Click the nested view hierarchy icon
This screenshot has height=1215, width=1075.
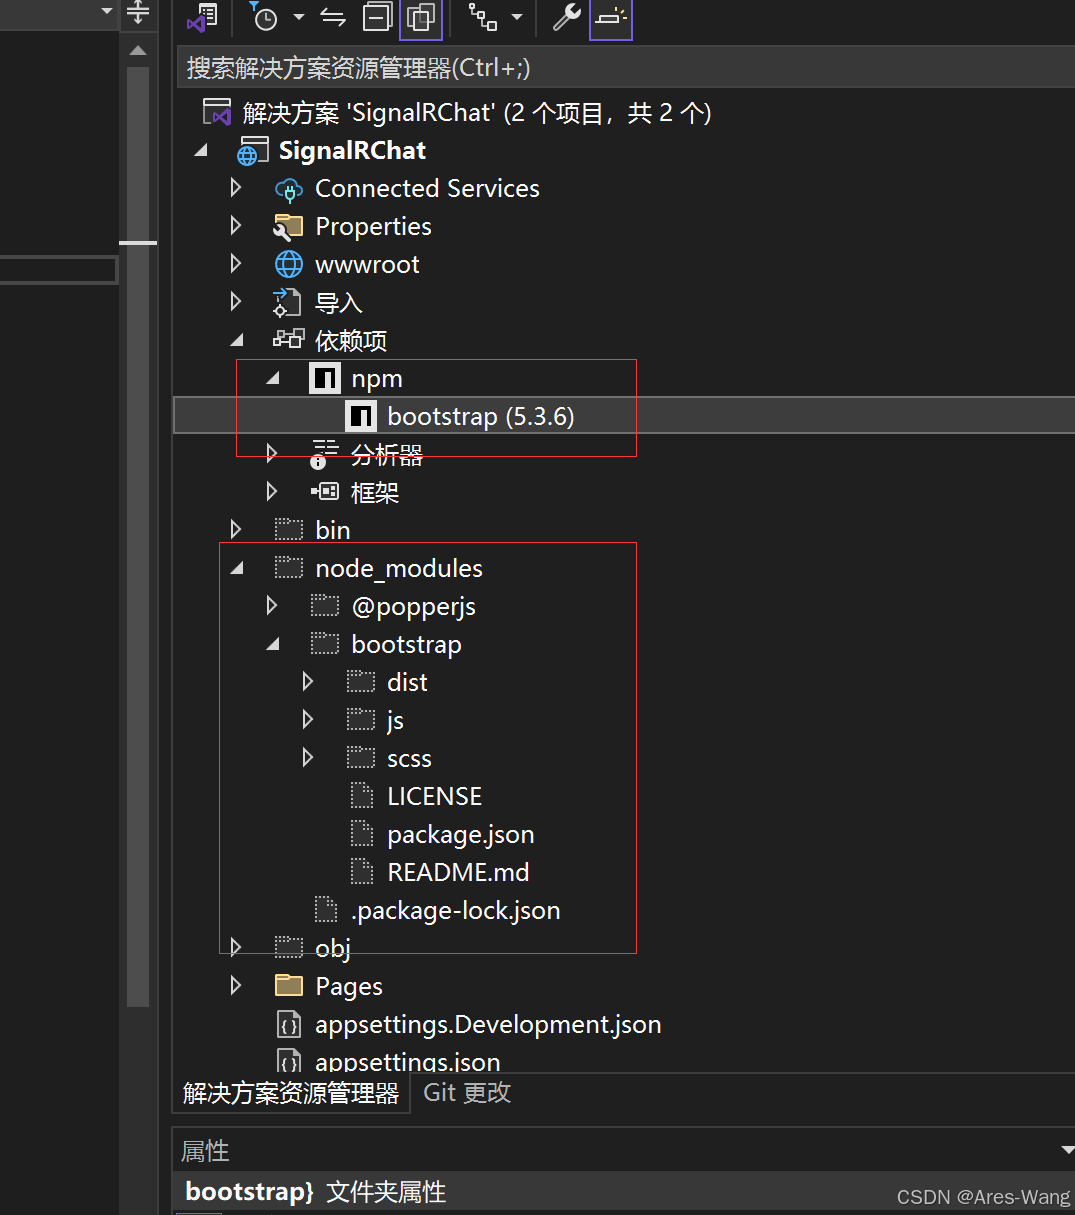[x=483, y=17]
